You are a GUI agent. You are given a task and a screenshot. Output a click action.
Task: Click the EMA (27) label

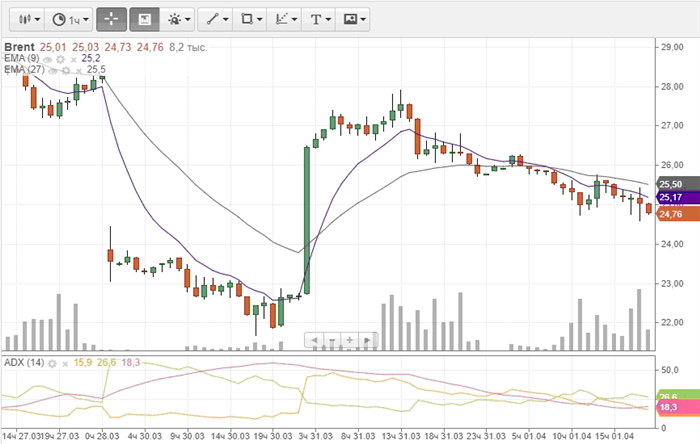pos(25,70)
